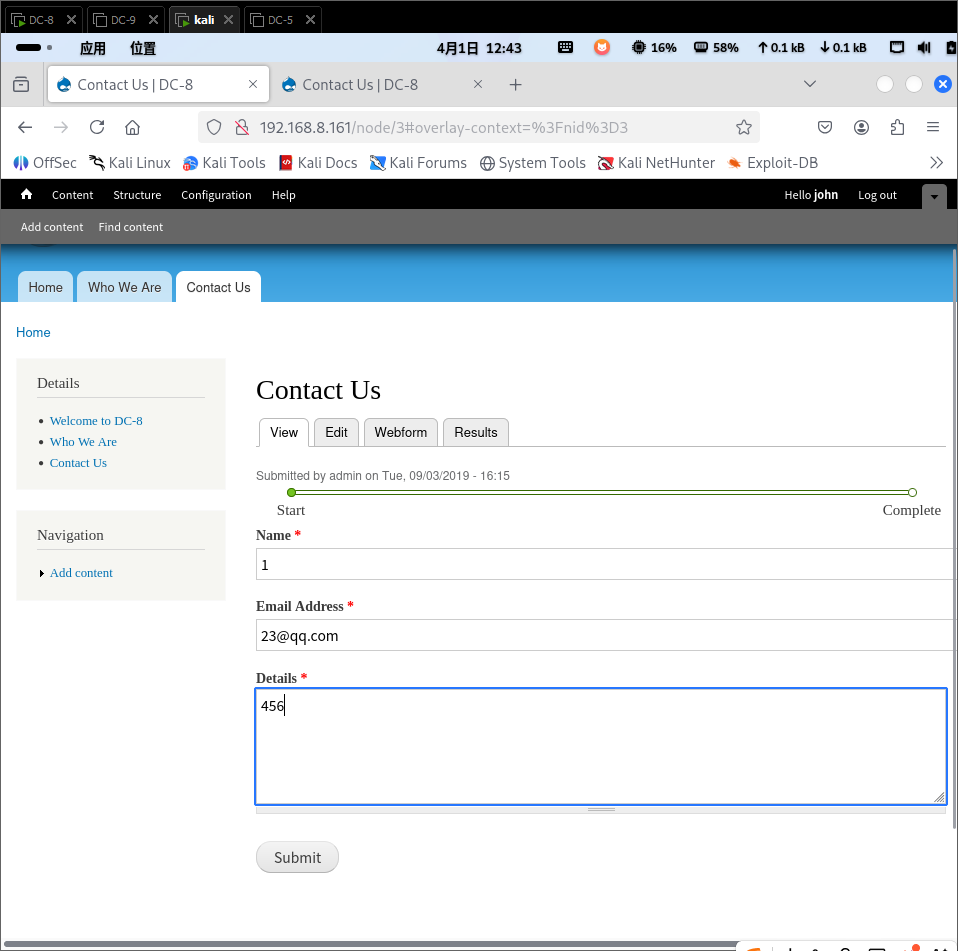
Task: Bookmark this page with star icon
Action: (743, 127)
